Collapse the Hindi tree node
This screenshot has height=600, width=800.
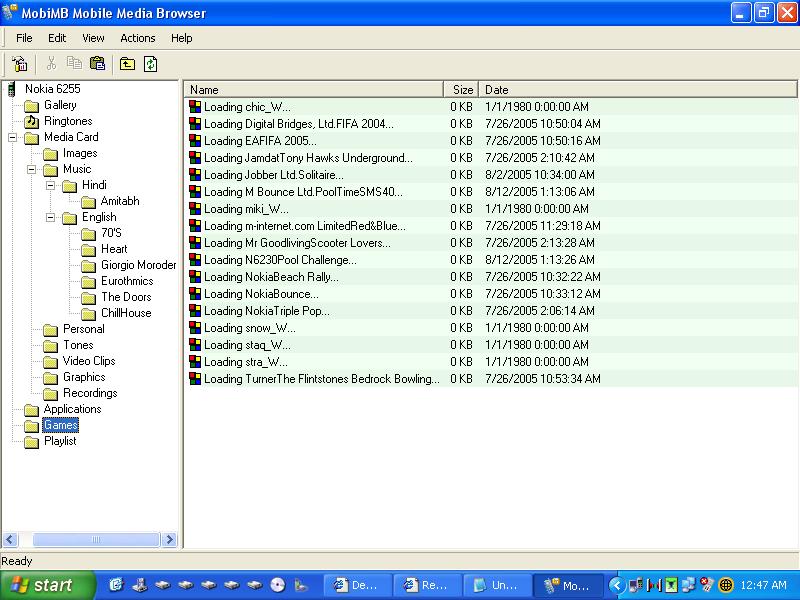coord(51,185)
